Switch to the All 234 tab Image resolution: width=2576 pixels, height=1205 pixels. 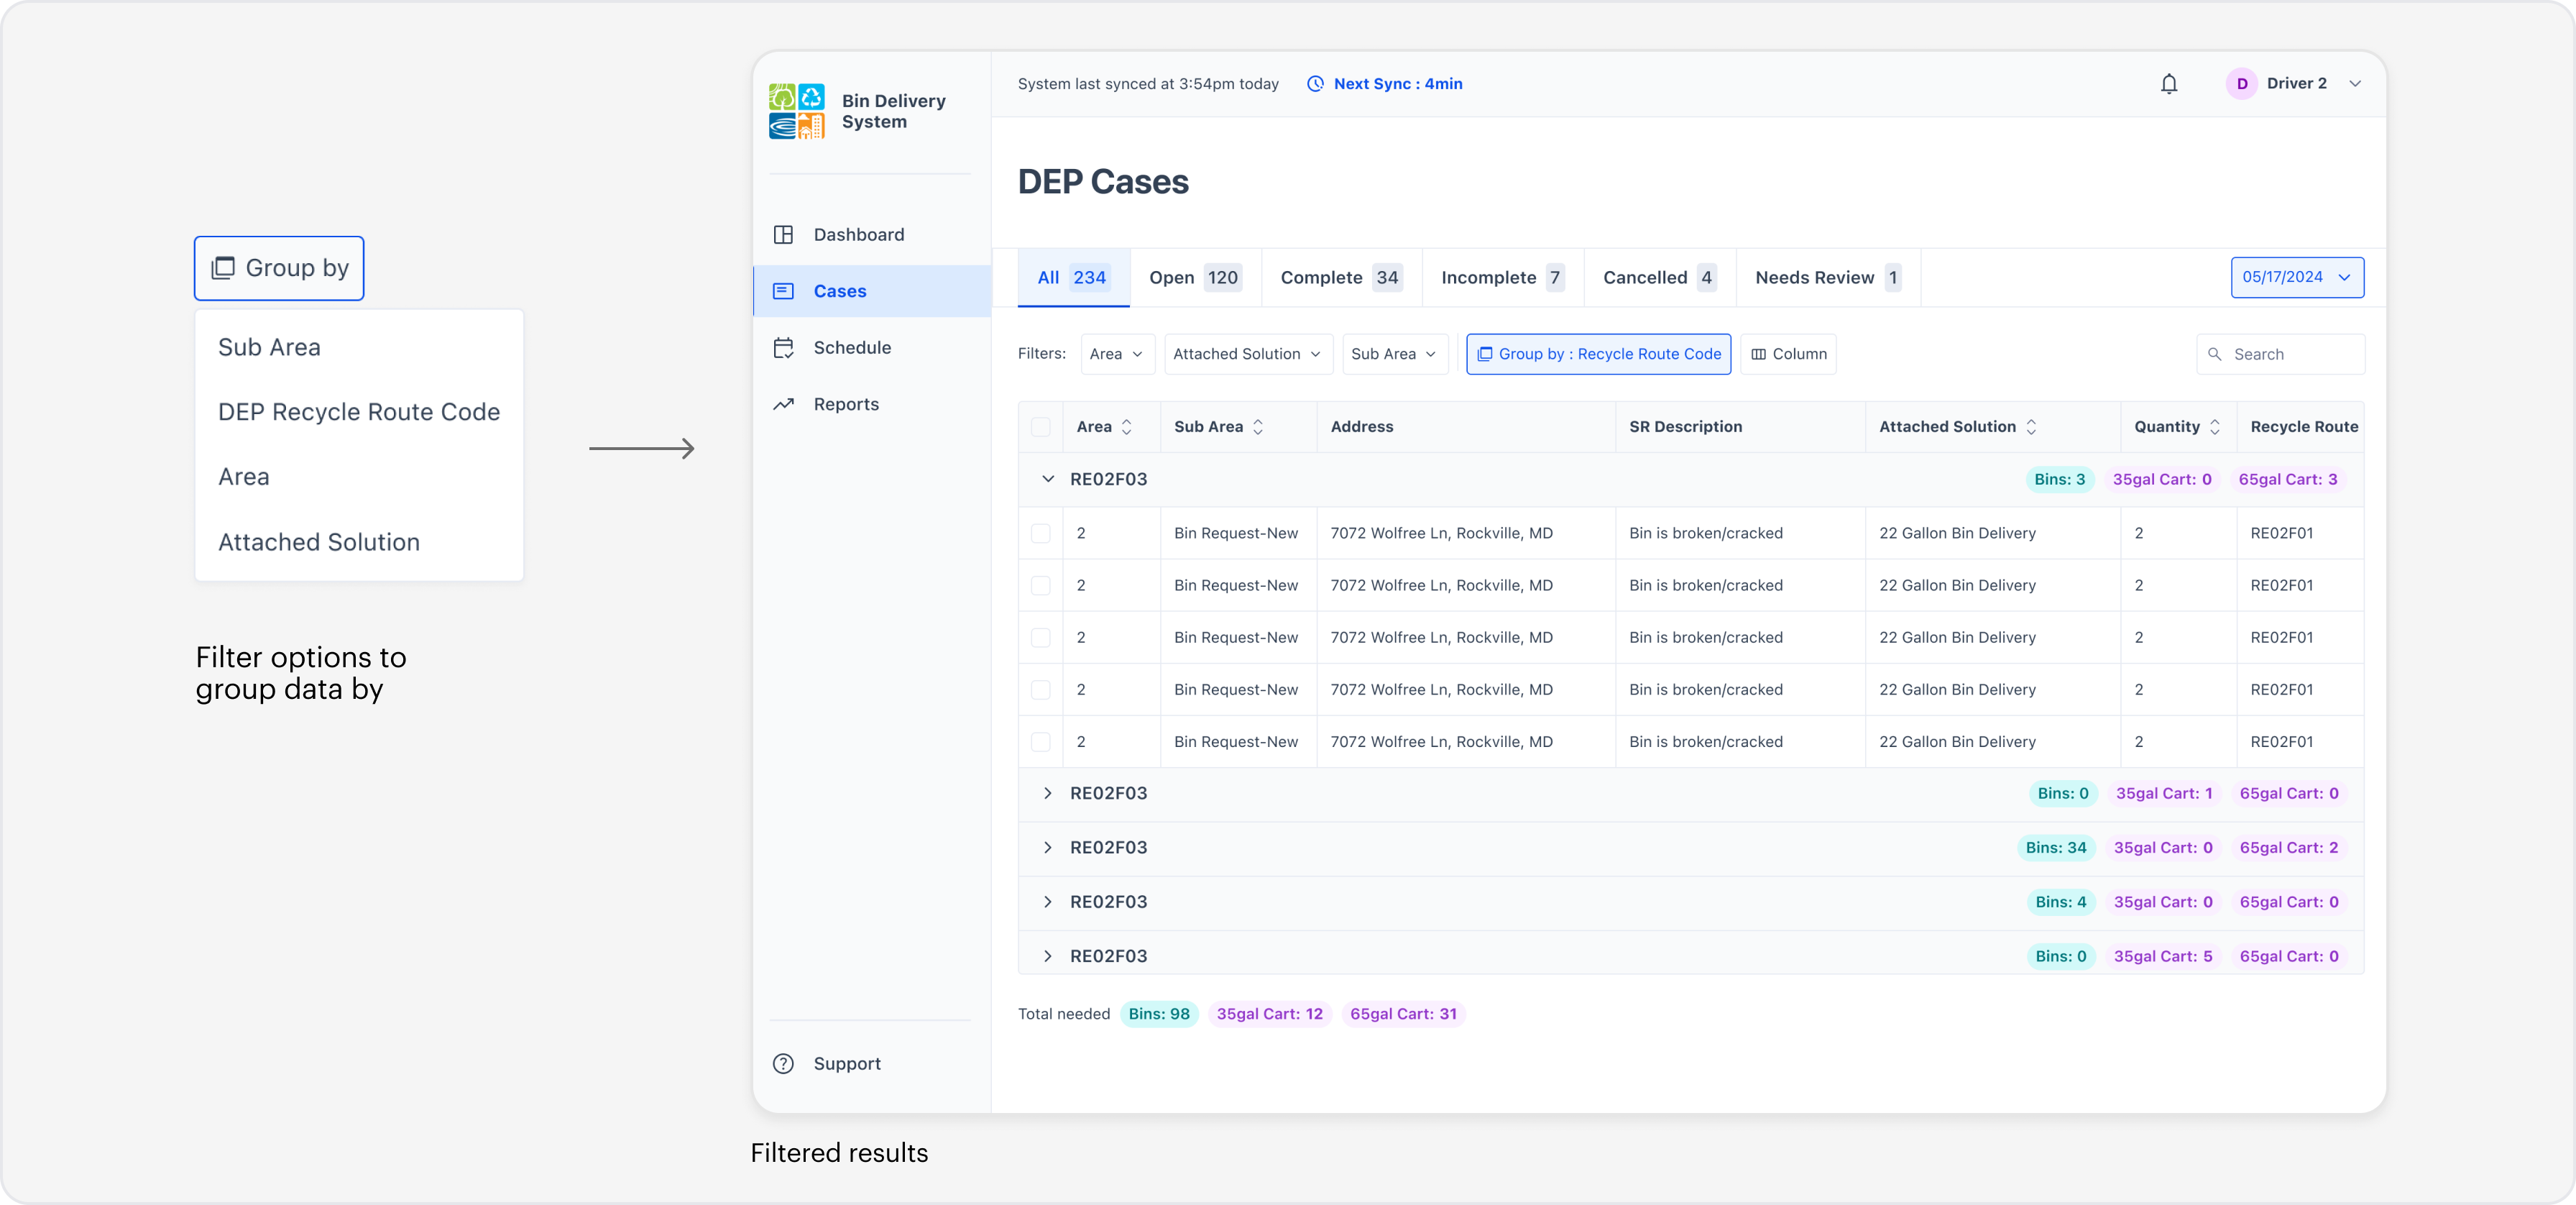pos(1073,277)
